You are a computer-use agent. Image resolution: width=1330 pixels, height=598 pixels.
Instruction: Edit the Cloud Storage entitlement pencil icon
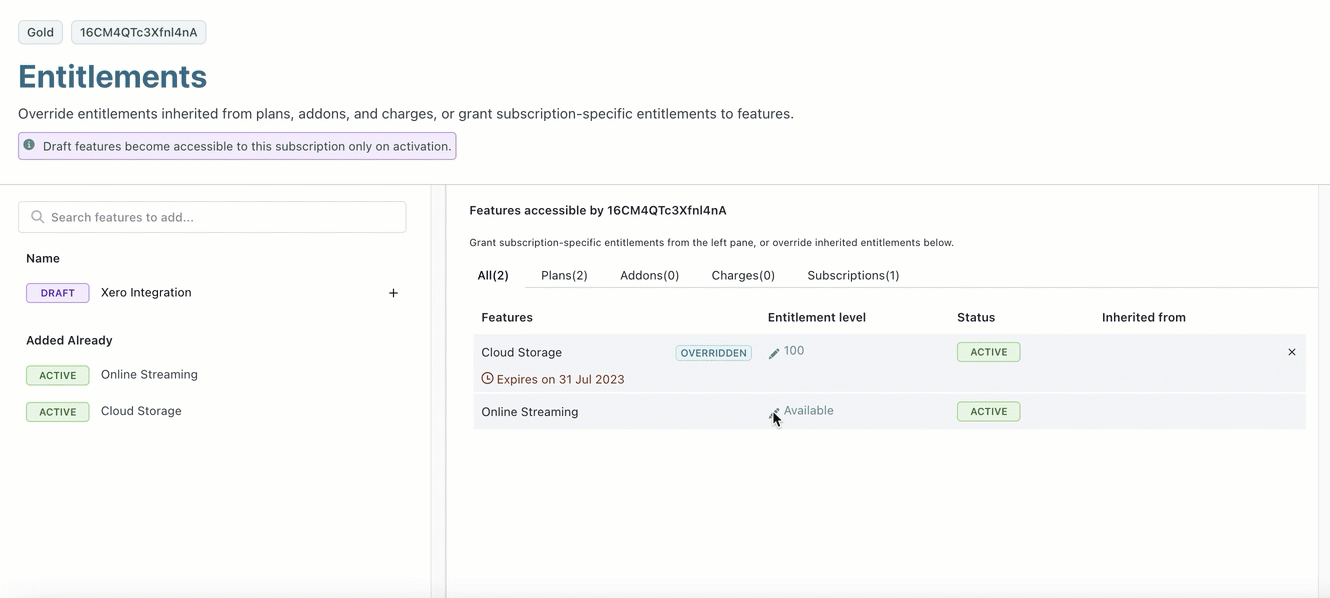coord(773,353)
